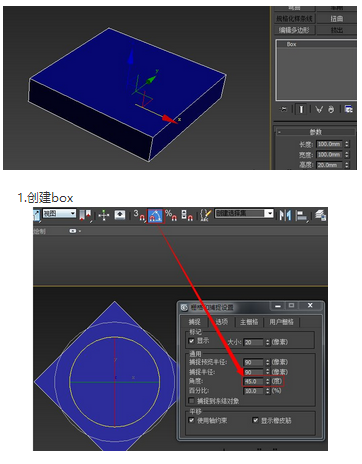The width and height of the screenshot is (362, 464).
Task: Toggle the Angle Snap magnet icon
Action: (x=155, y=215)
